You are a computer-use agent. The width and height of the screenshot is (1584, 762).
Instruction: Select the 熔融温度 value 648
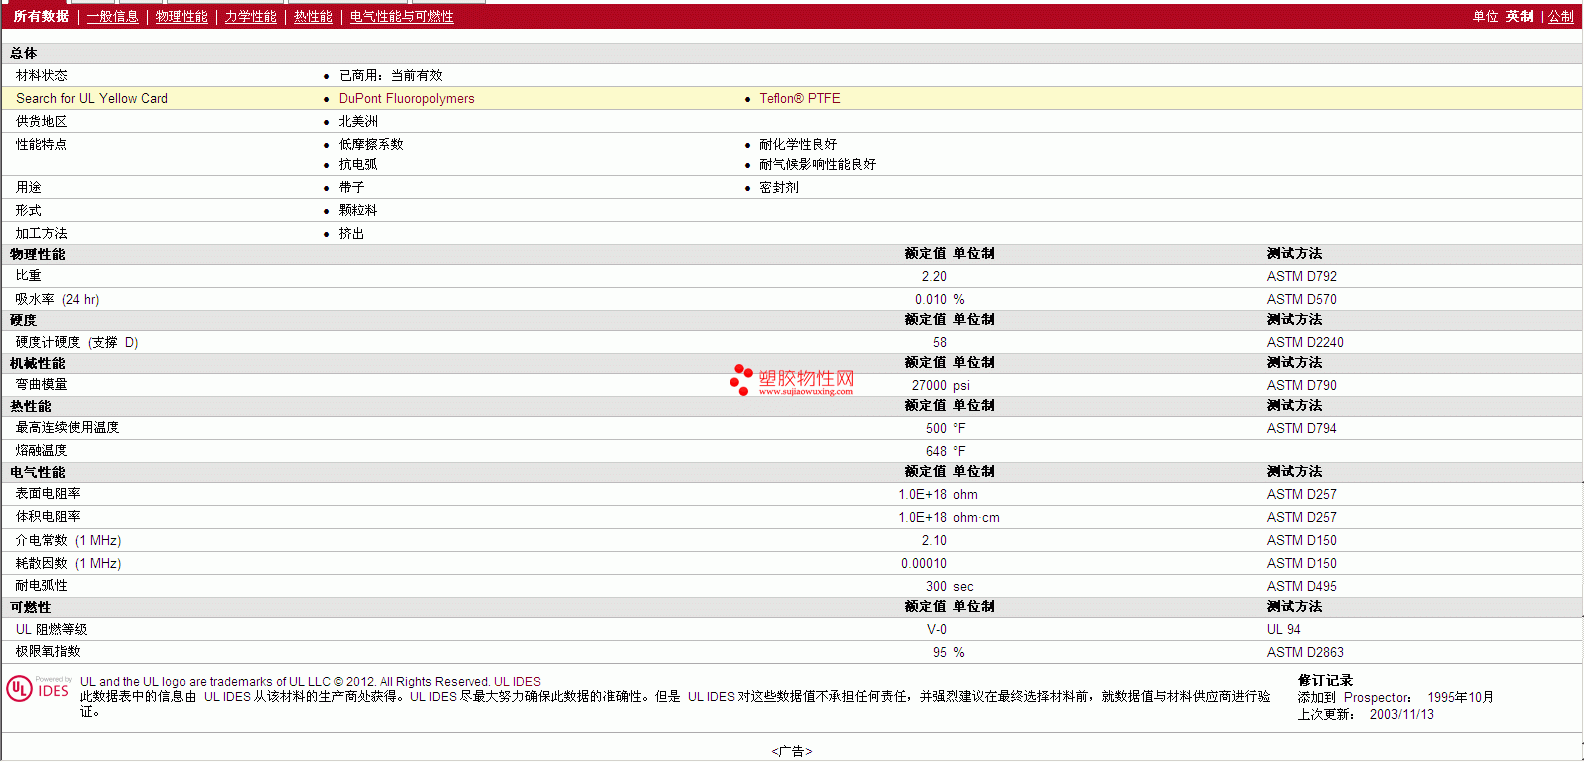coord(936,452)
